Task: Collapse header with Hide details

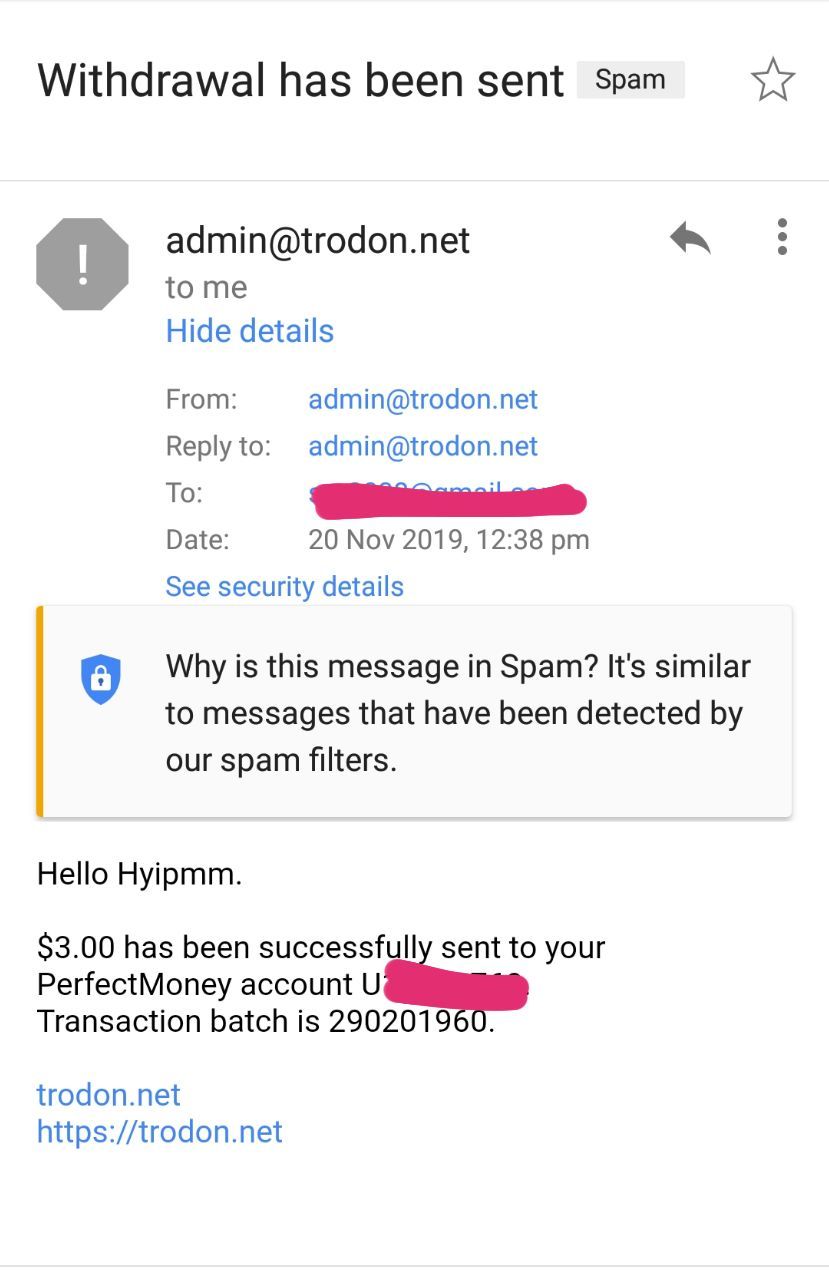Action: pos(249,331)
